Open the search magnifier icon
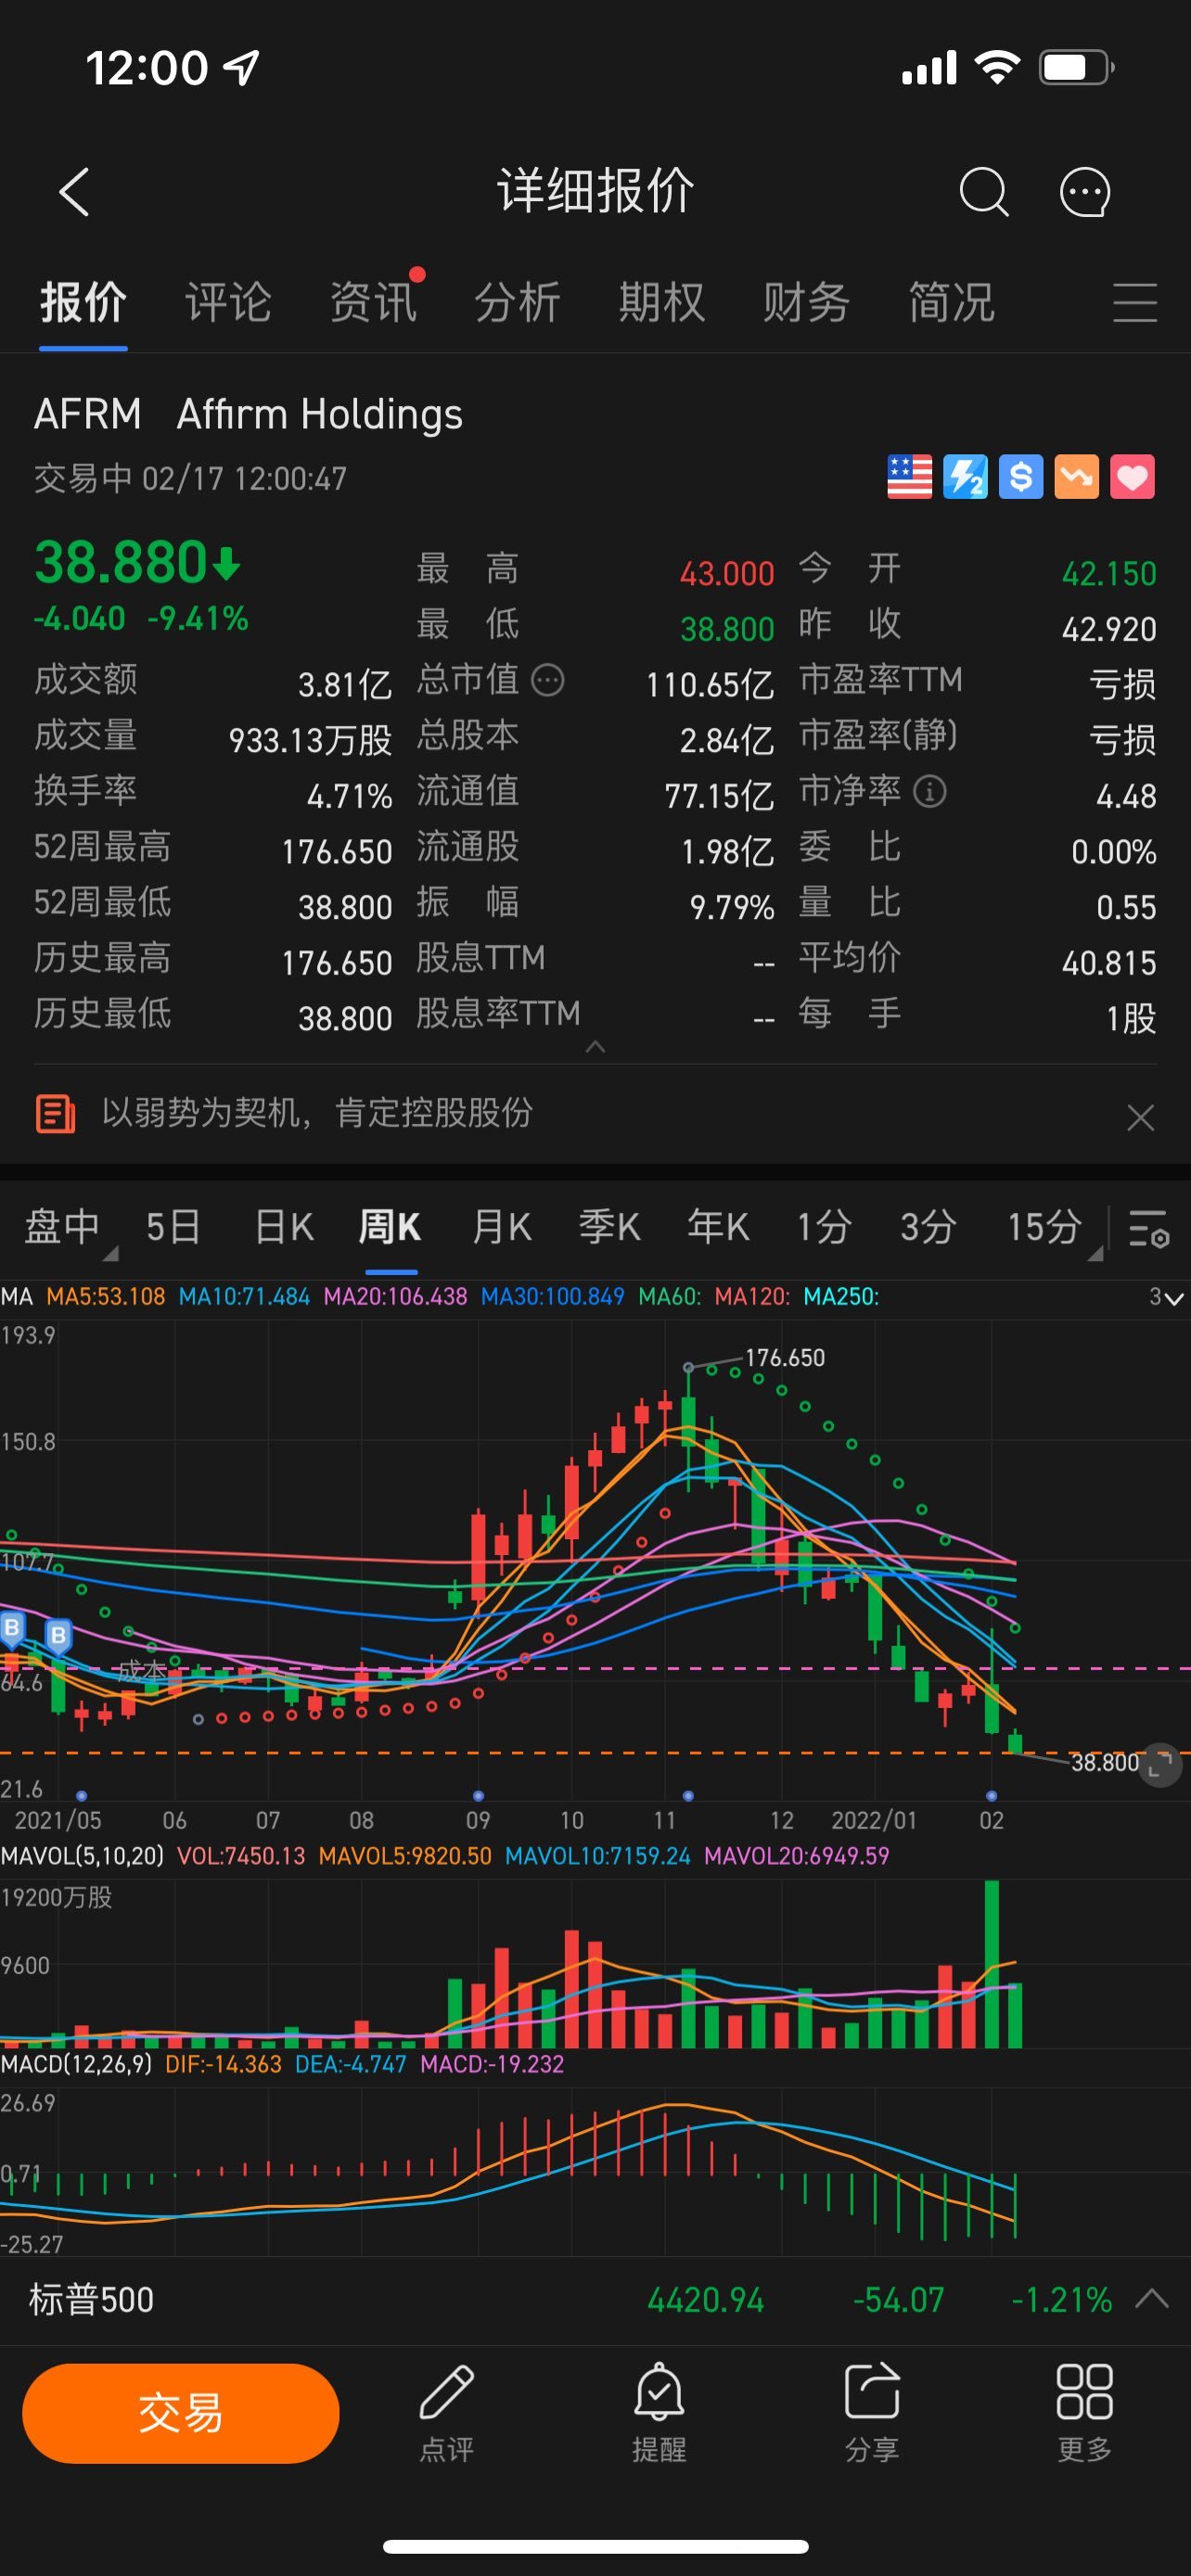1191x2576 pixels. (x=983, y=191)
